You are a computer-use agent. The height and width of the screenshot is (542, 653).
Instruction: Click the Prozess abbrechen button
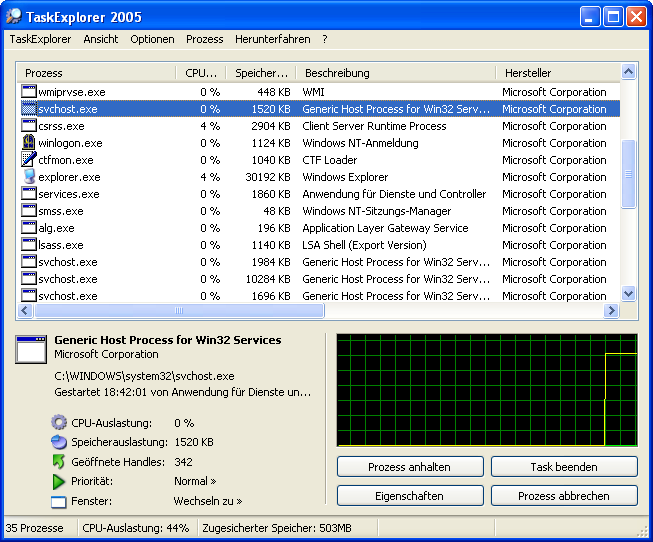point(564,496)
